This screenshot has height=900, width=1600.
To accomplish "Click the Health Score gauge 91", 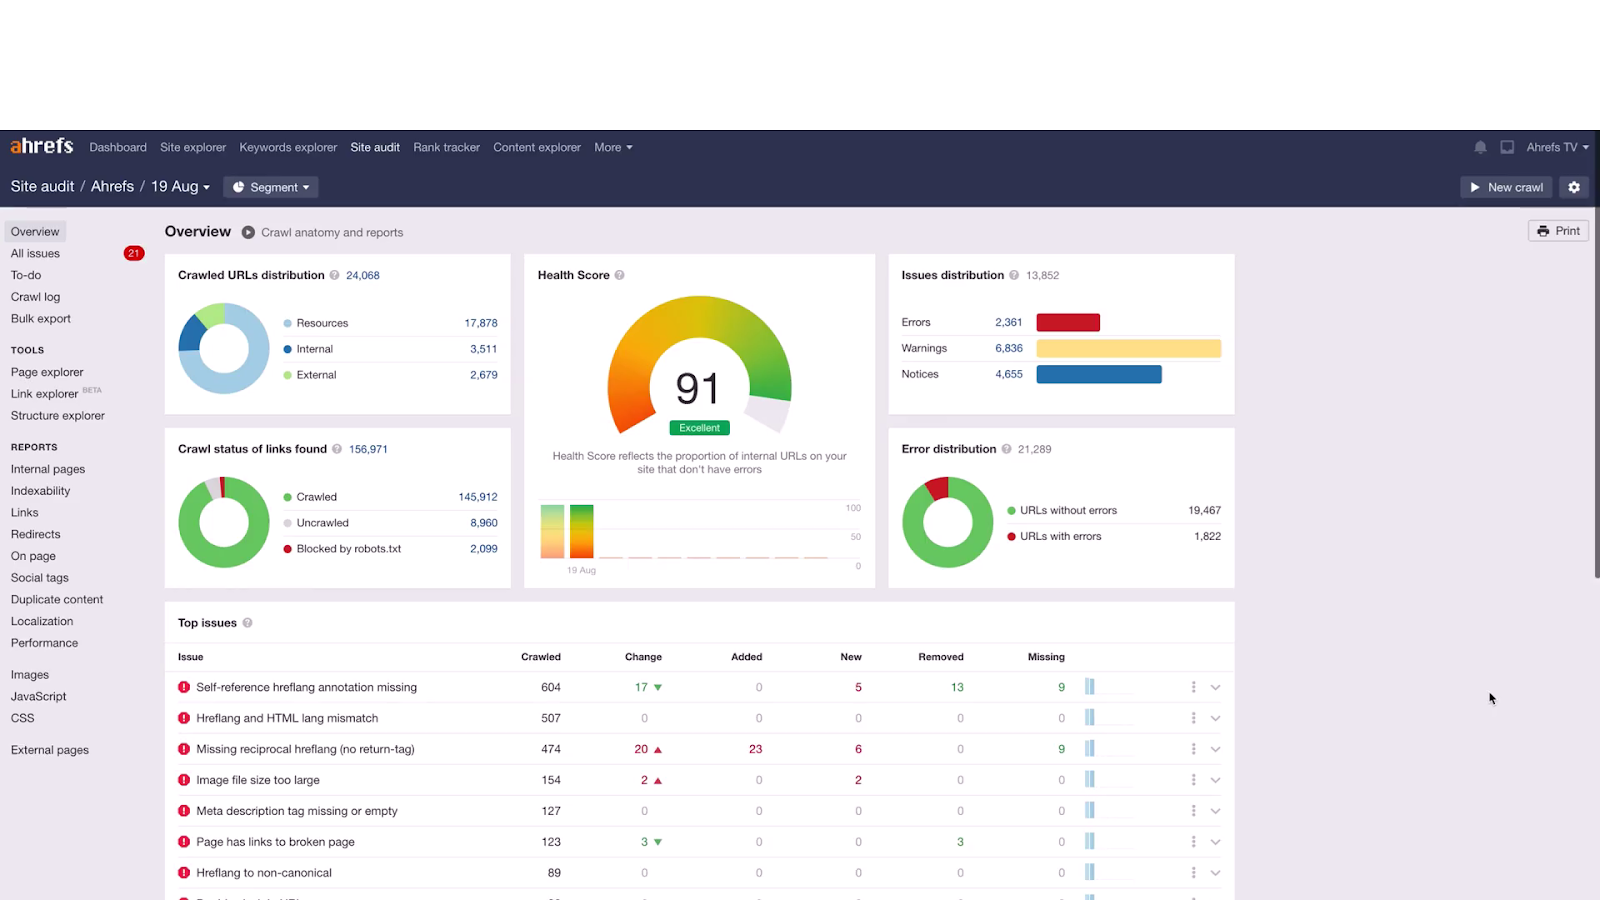I will click(x=699, y=367).
